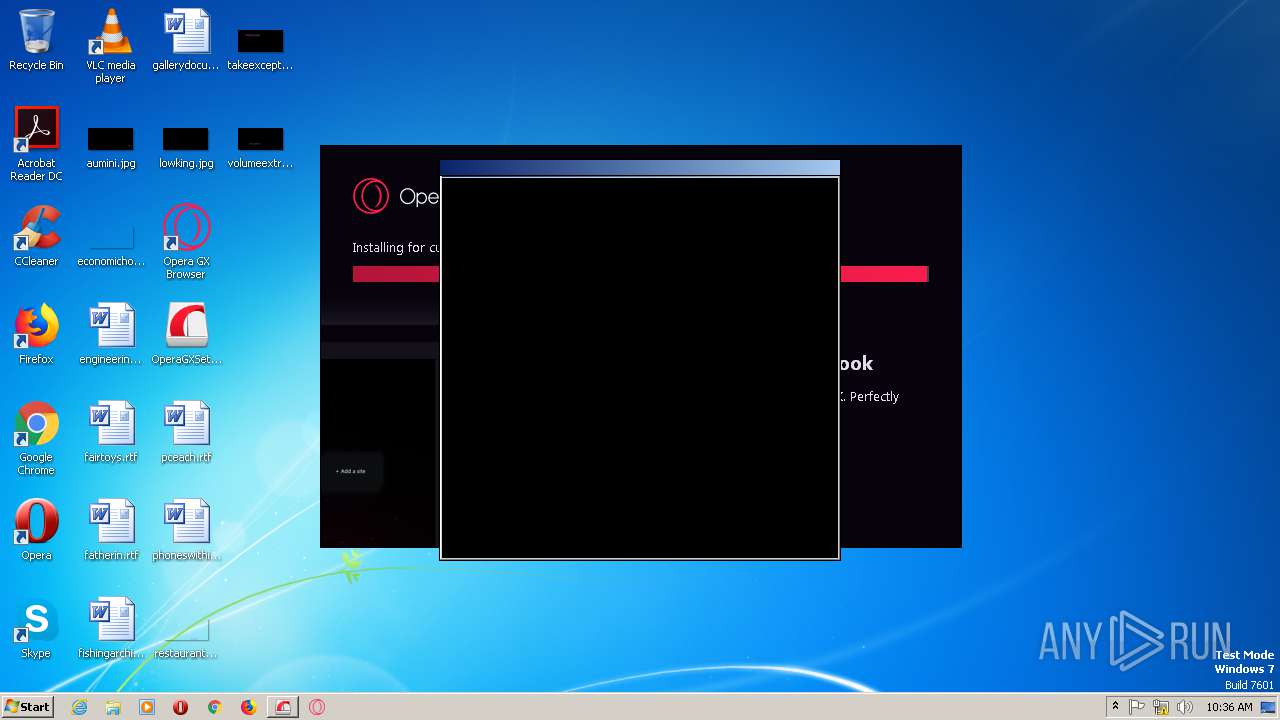Open Internet Explorer from the taskbar

(x=79, y=707)
